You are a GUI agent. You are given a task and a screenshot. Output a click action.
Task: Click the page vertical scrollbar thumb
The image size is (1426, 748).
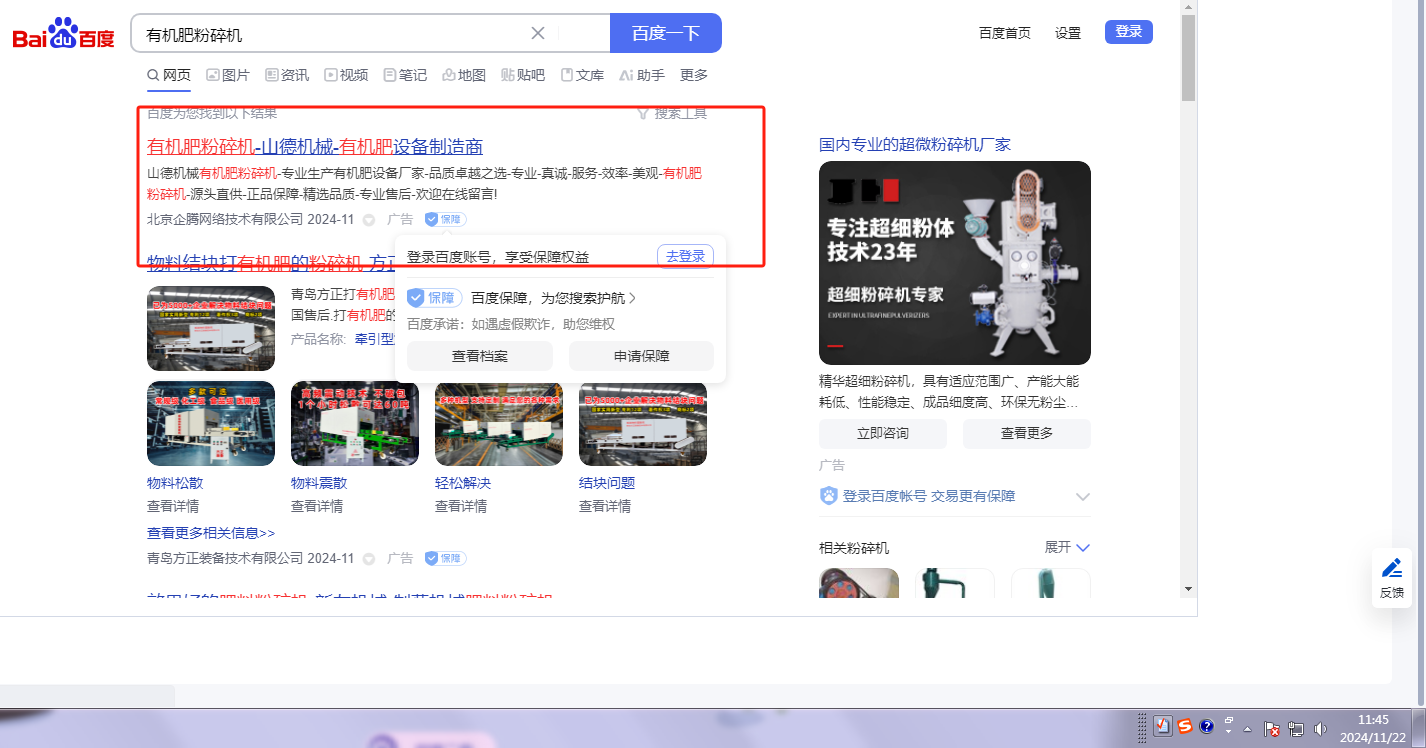[1188, 57]
